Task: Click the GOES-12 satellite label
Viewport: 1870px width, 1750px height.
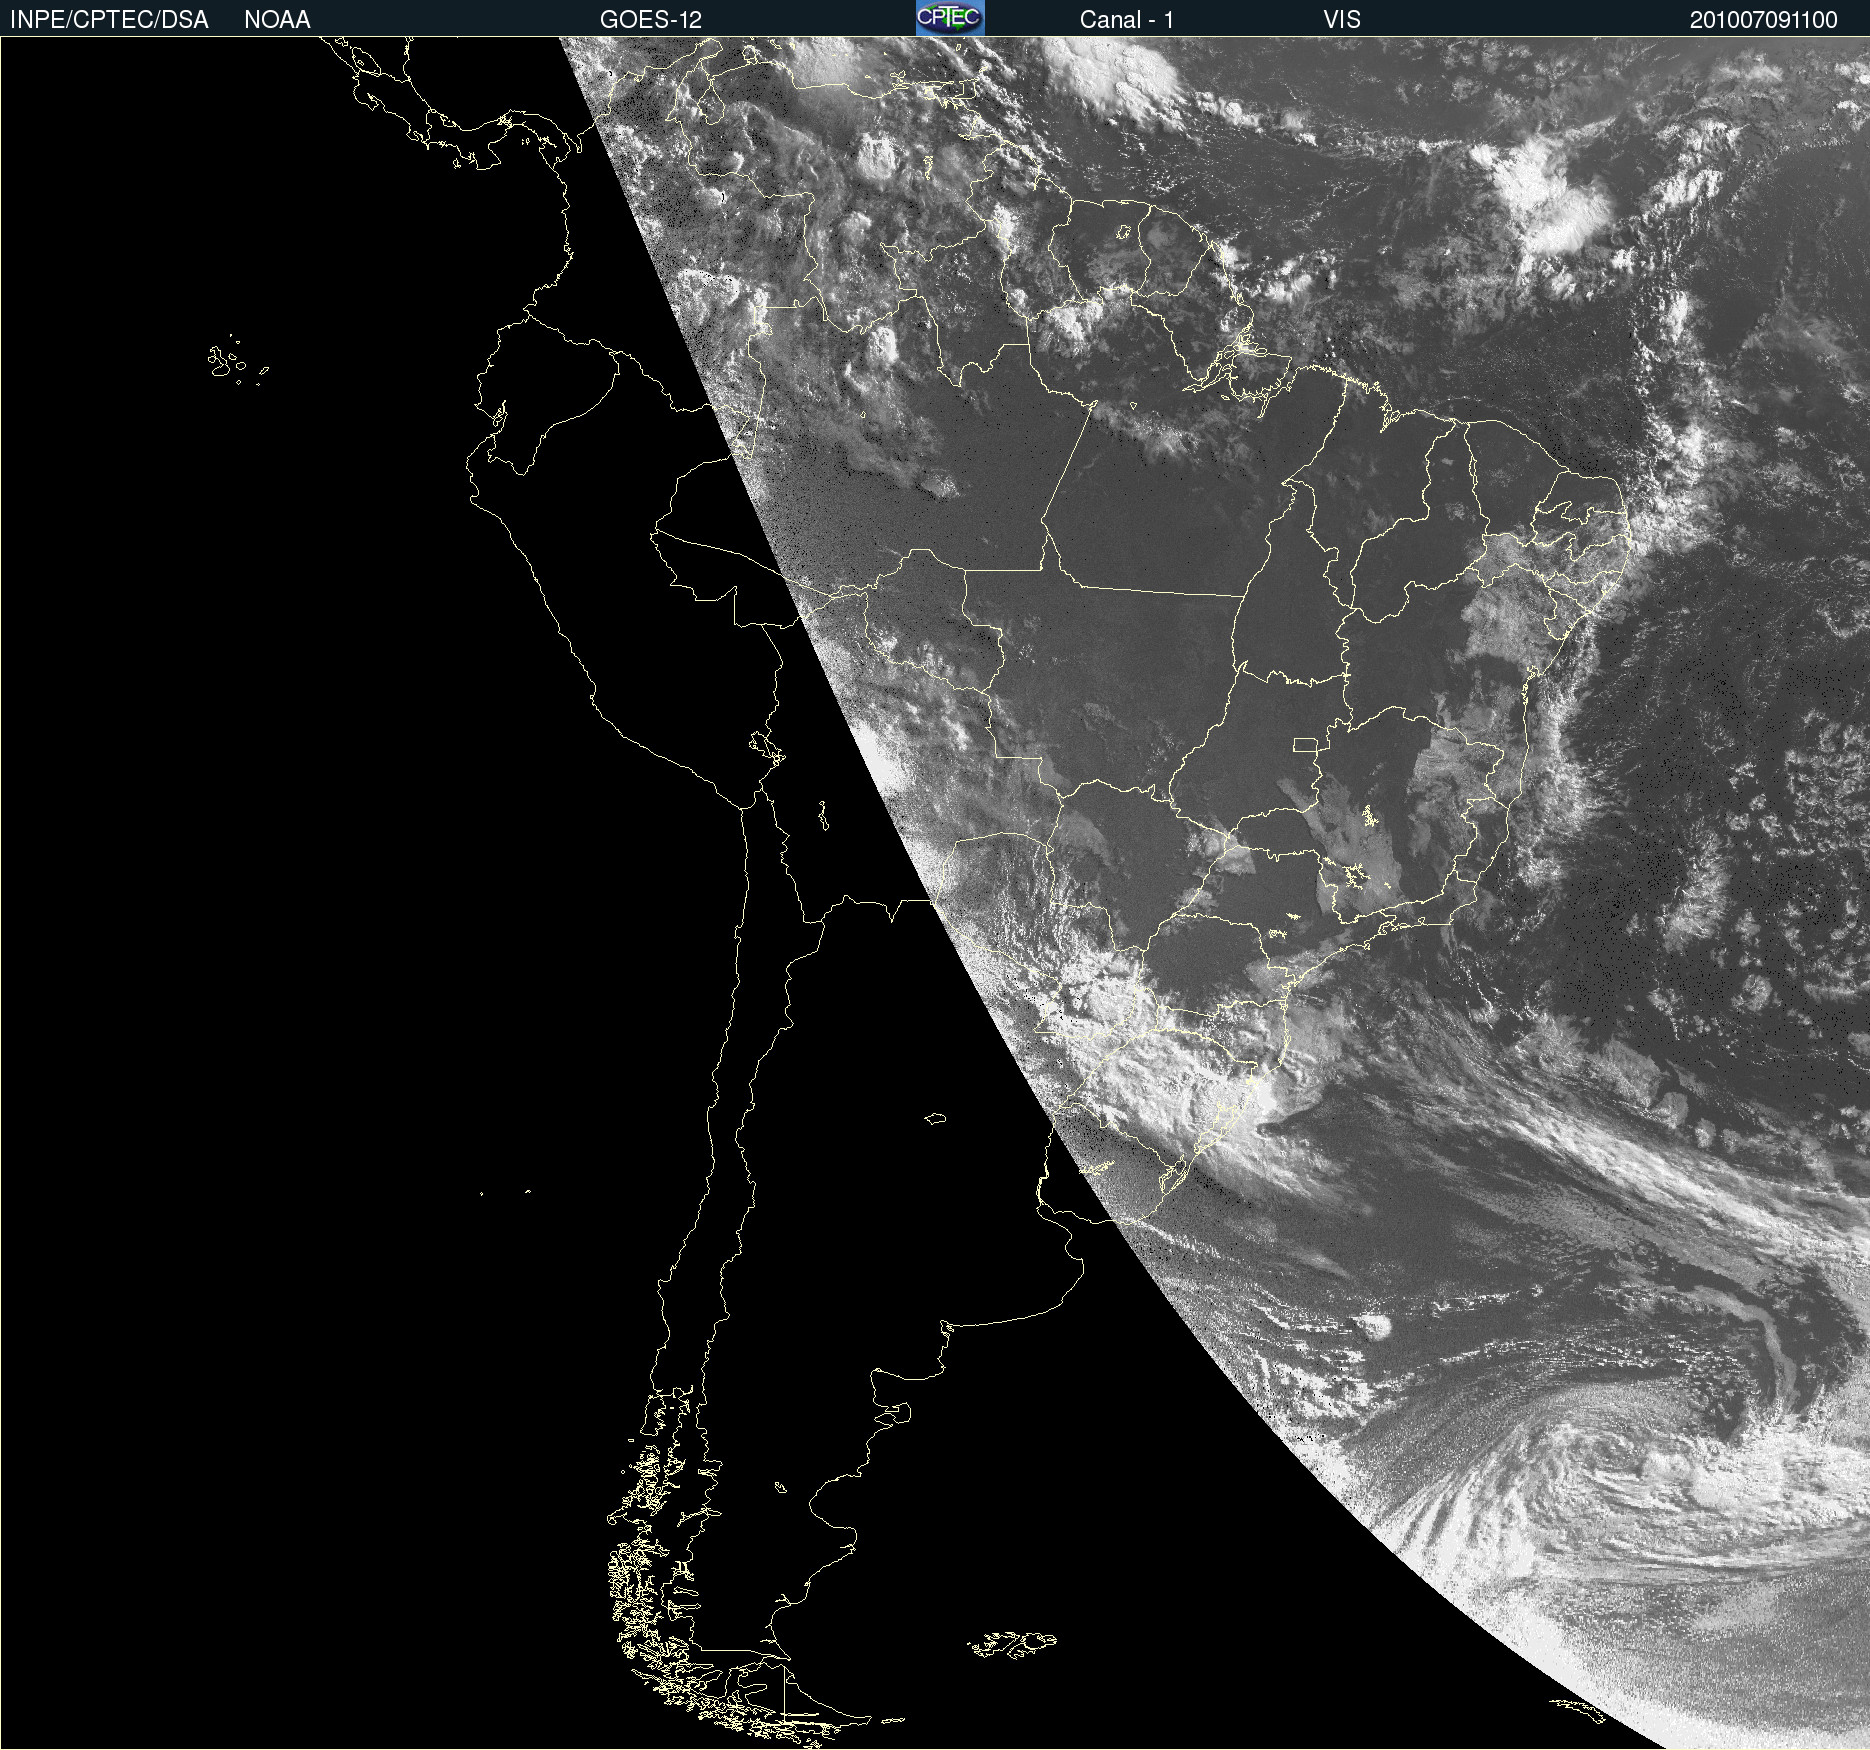Action: 651,20
